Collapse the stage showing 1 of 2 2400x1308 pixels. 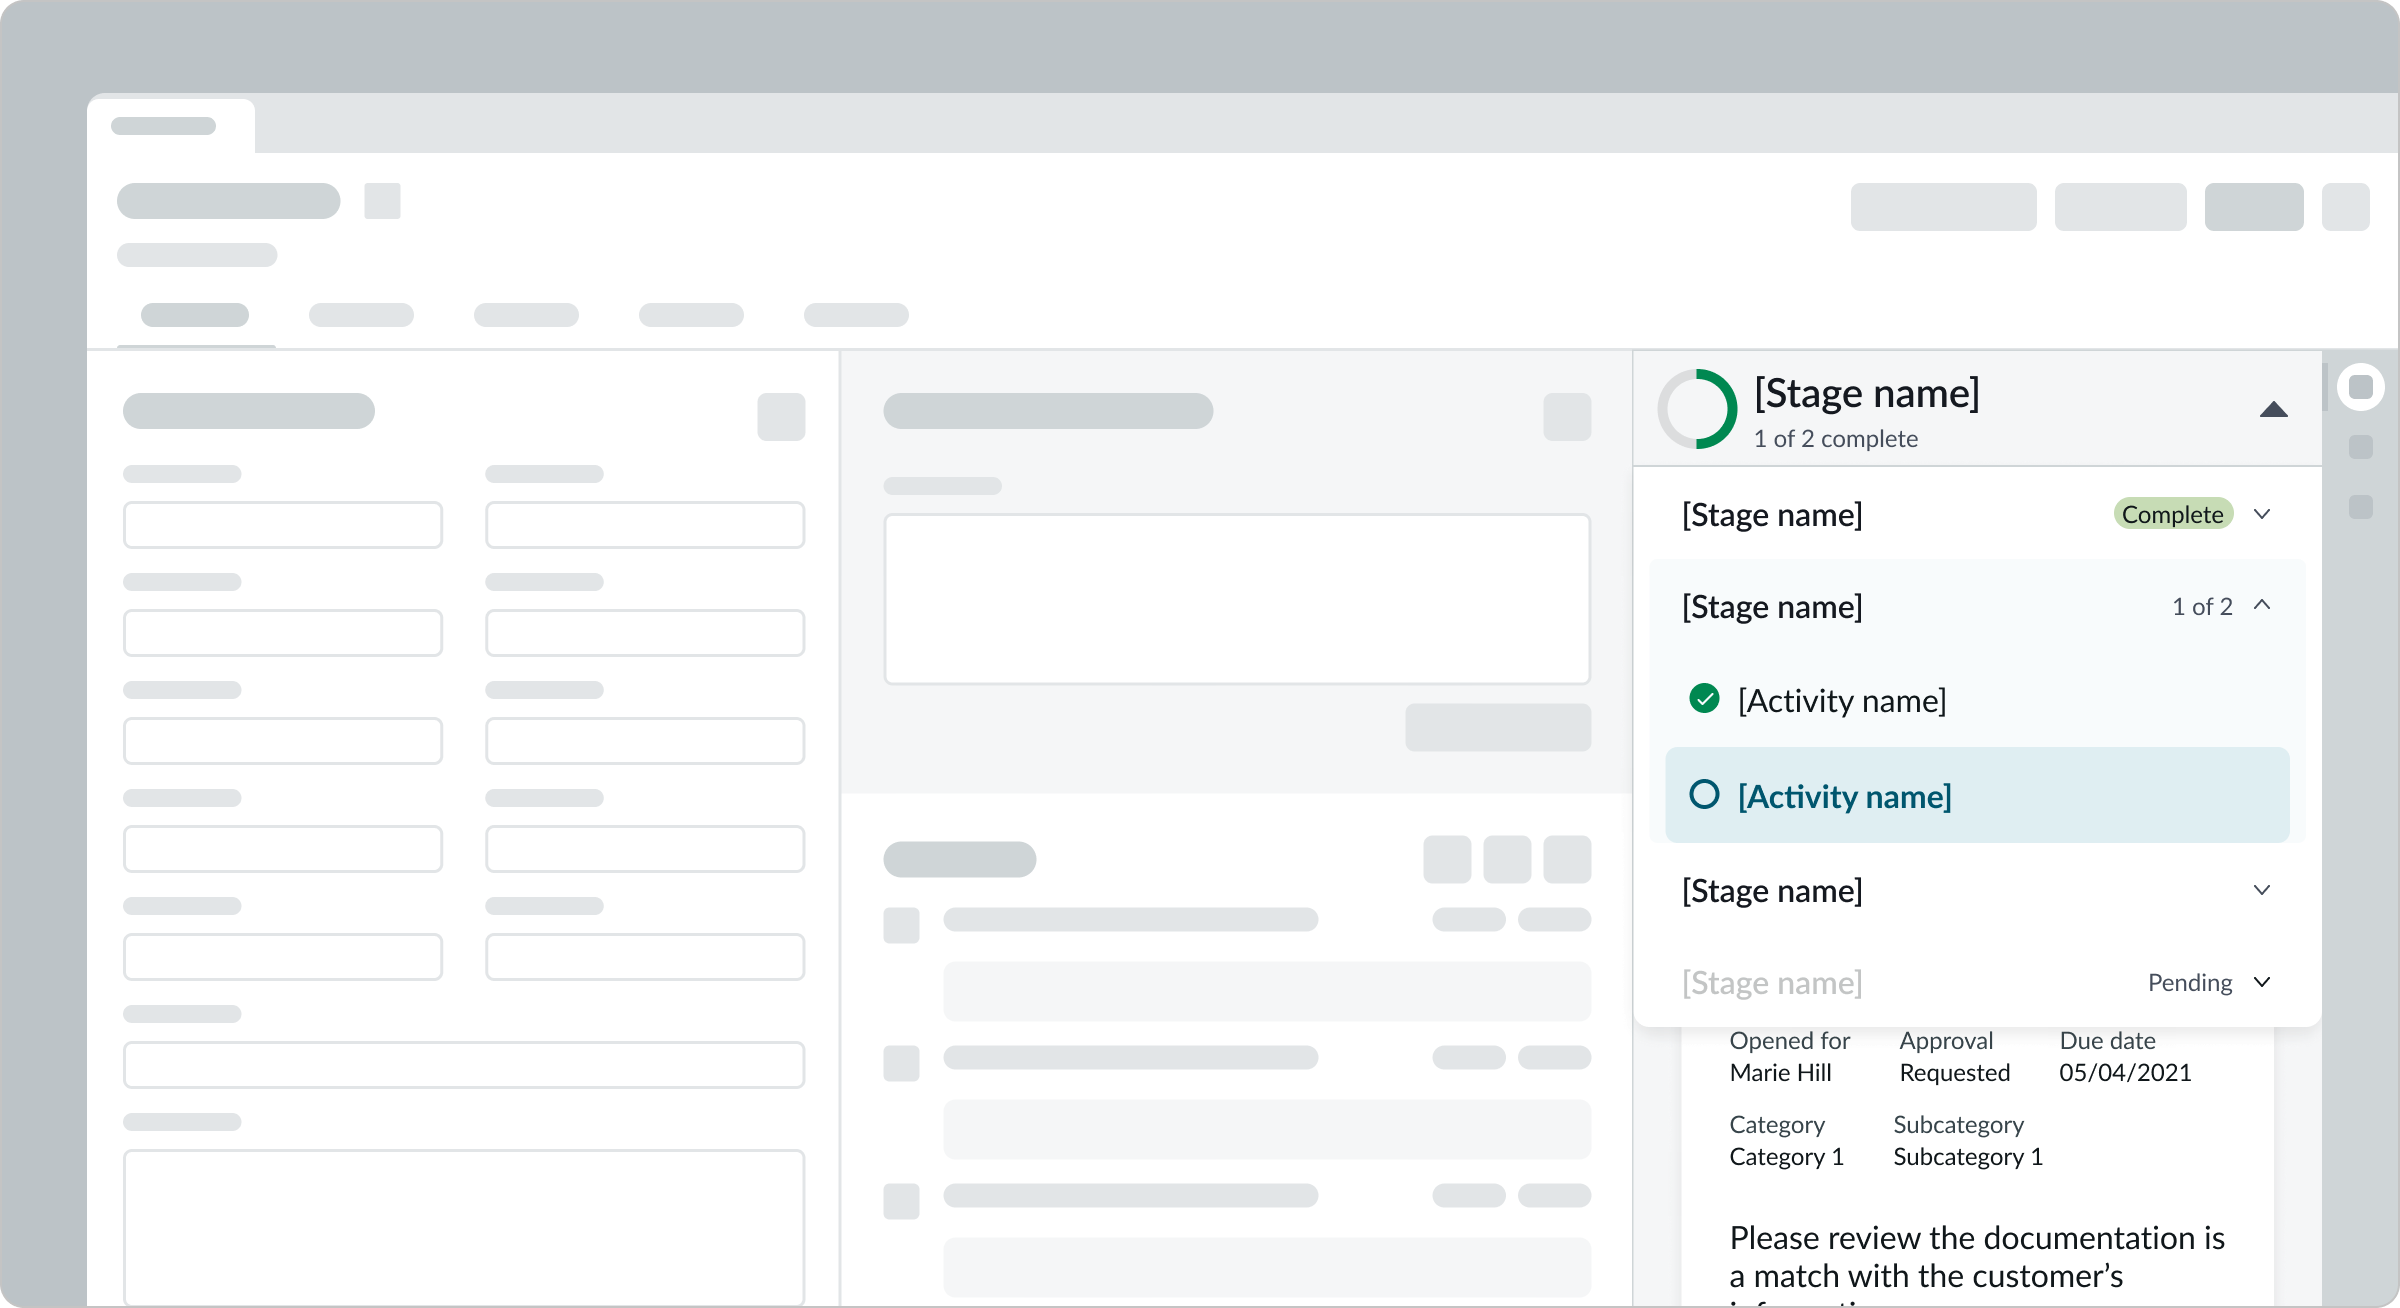pos(2262,605)
